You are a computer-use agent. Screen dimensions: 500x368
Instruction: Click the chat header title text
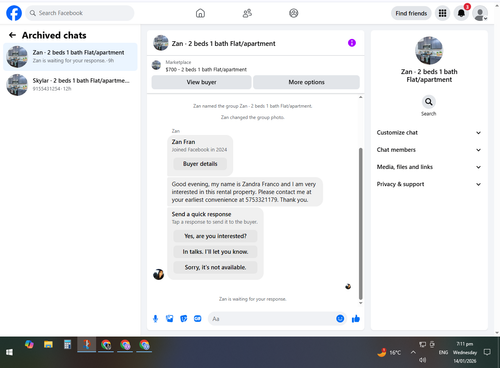pos(223,44)
